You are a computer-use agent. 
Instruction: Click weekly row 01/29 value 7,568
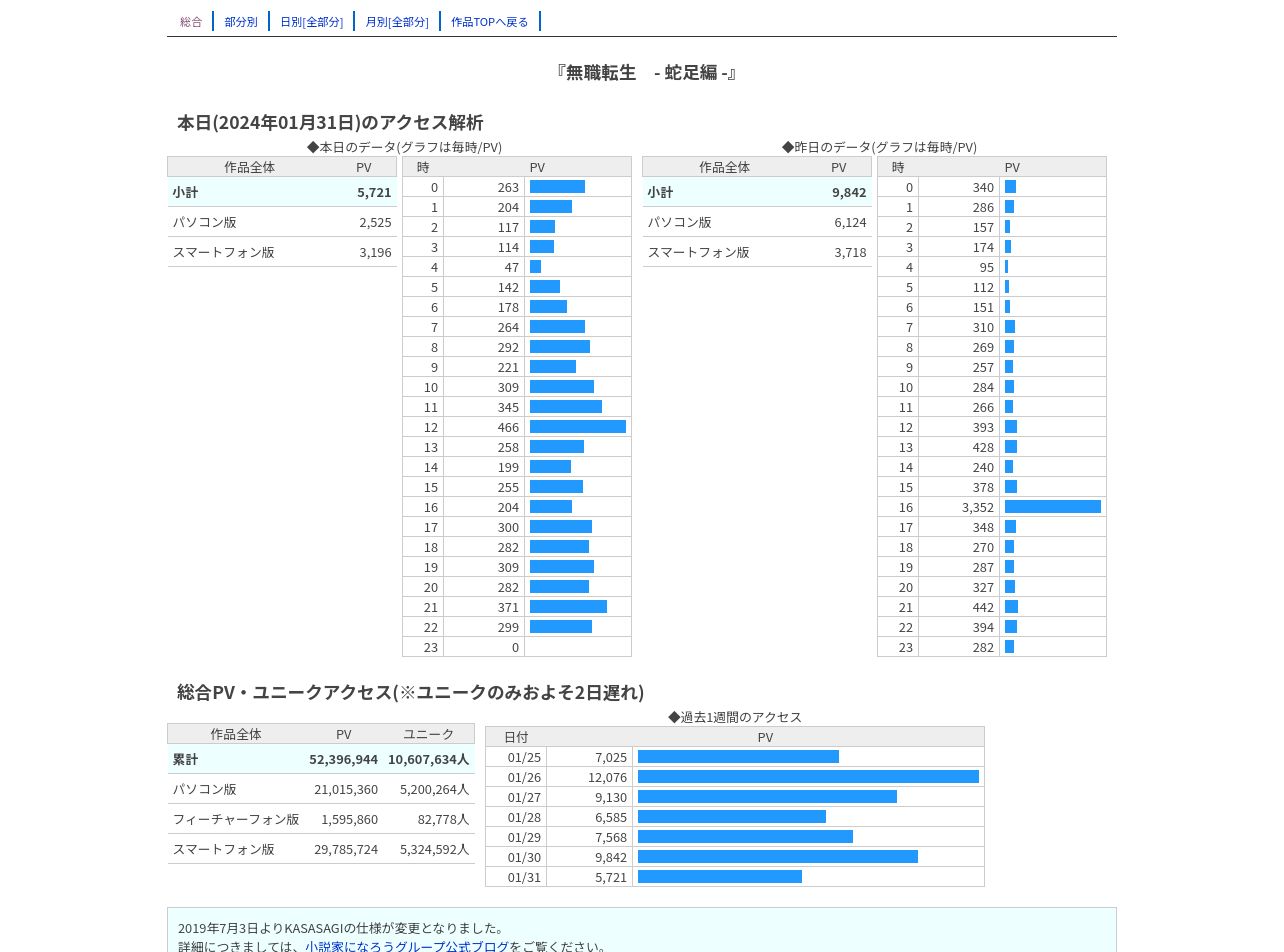click(610, 837)
